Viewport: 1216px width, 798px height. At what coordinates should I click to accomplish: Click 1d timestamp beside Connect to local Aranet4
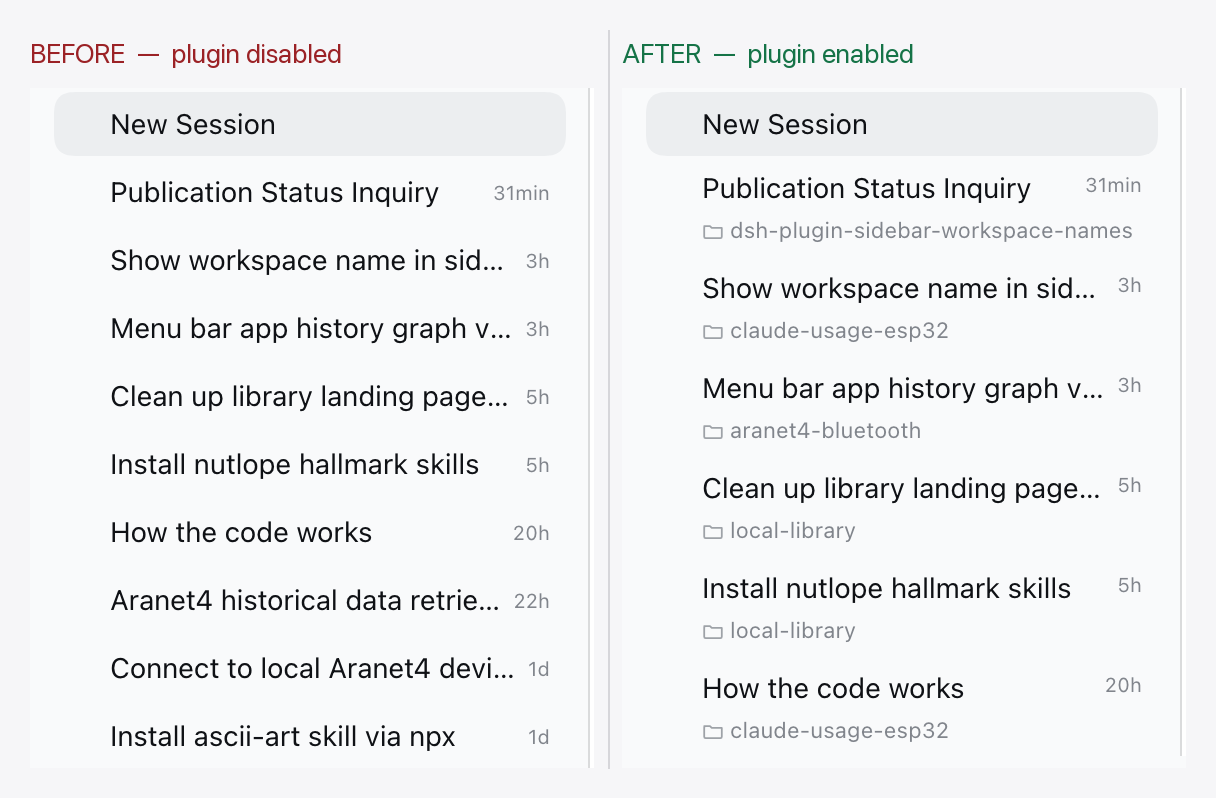point(538,669)
